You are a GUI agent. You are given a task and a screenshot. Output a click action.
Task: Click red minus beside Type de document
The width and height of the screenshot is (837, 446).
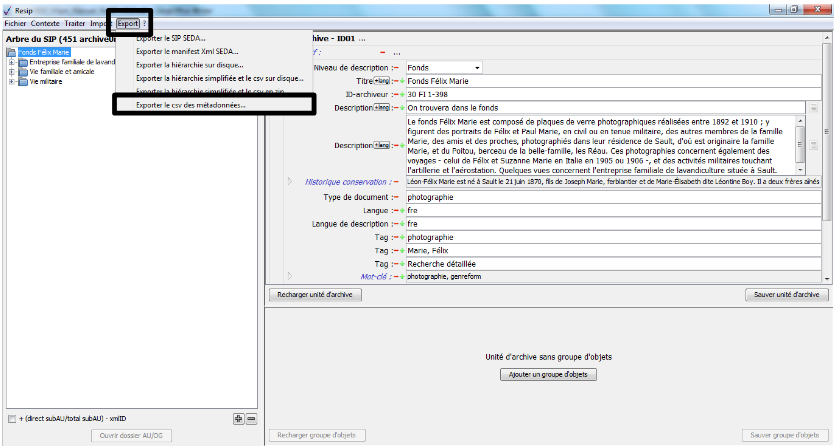(x=395, y=198)
